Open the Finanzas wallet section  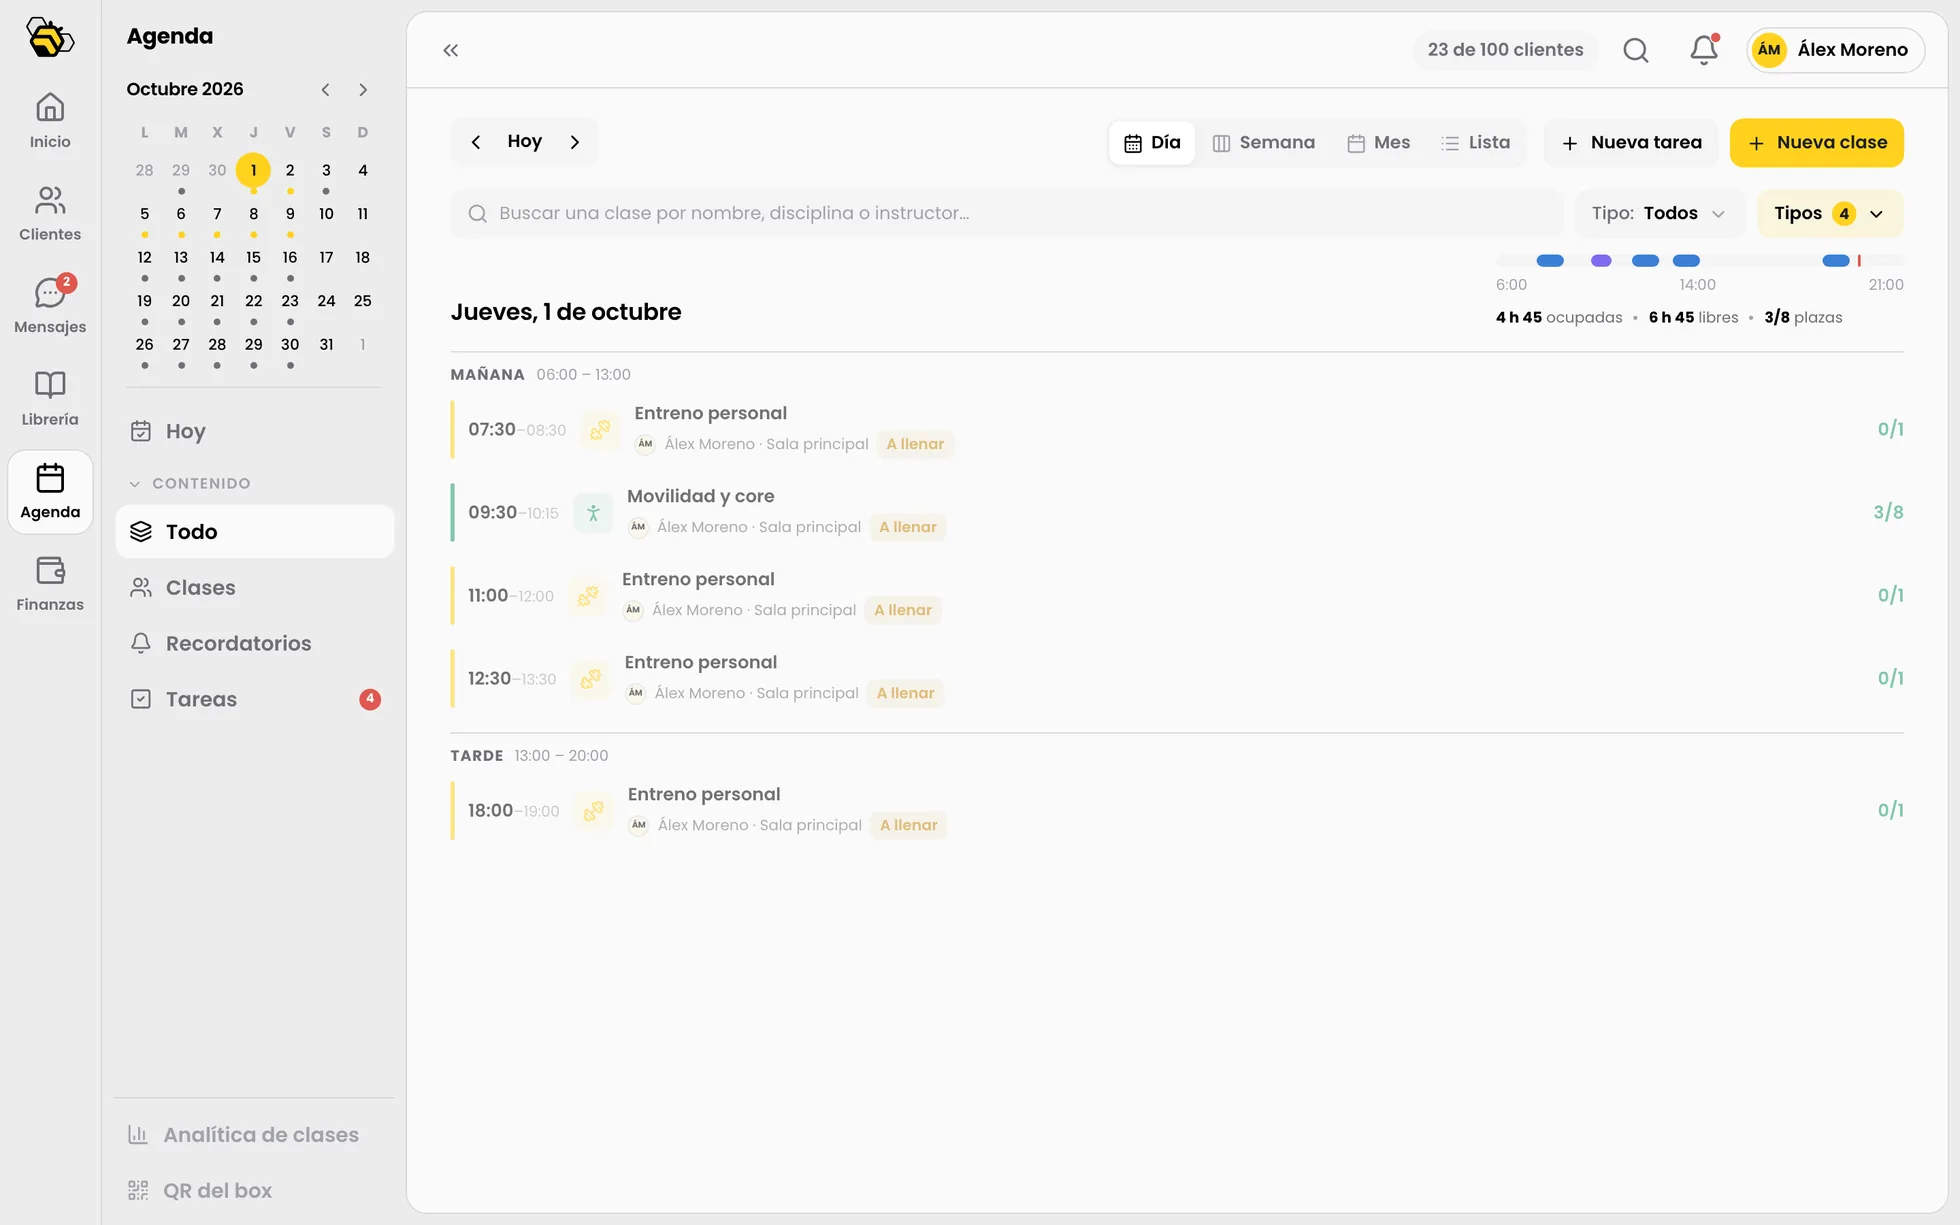tap(50, 584)
